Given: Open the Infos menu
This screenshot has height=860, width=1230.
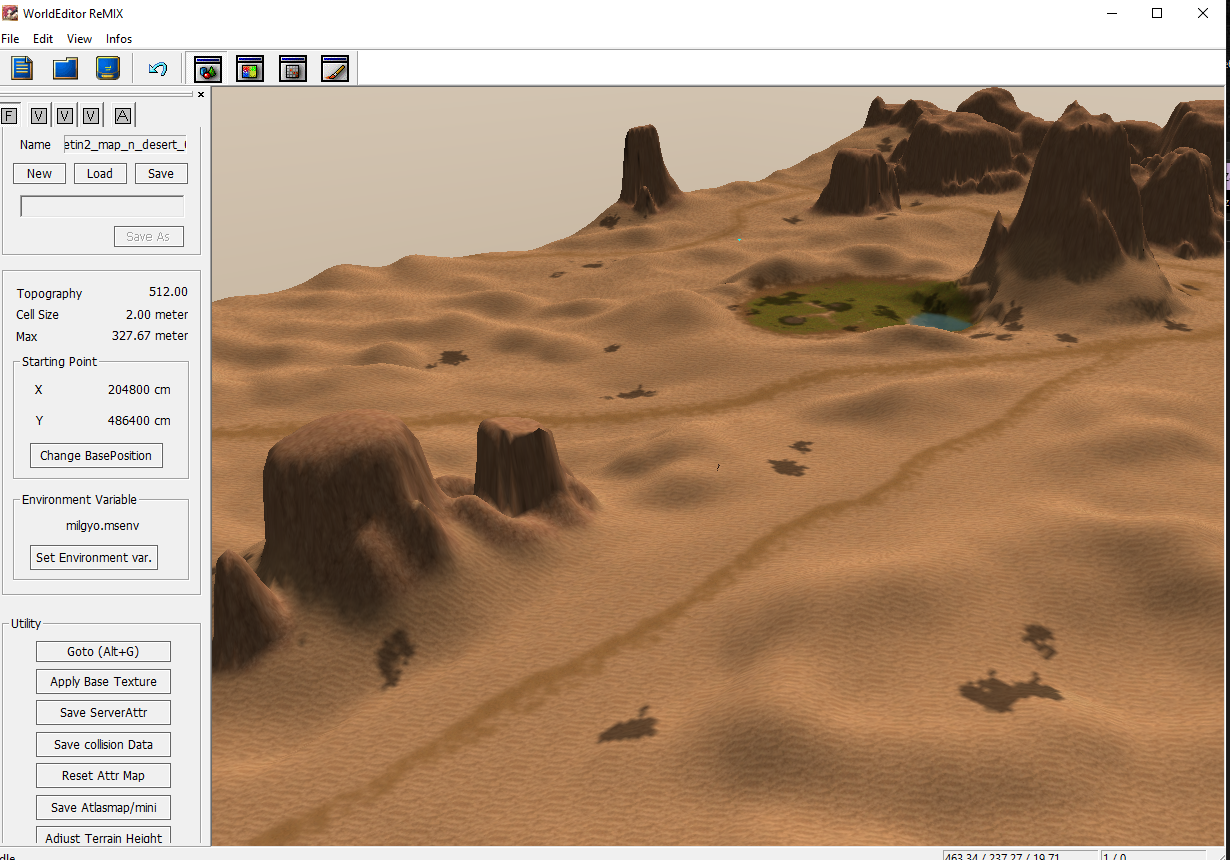Looking at the screenshot, I should point(119,39).
